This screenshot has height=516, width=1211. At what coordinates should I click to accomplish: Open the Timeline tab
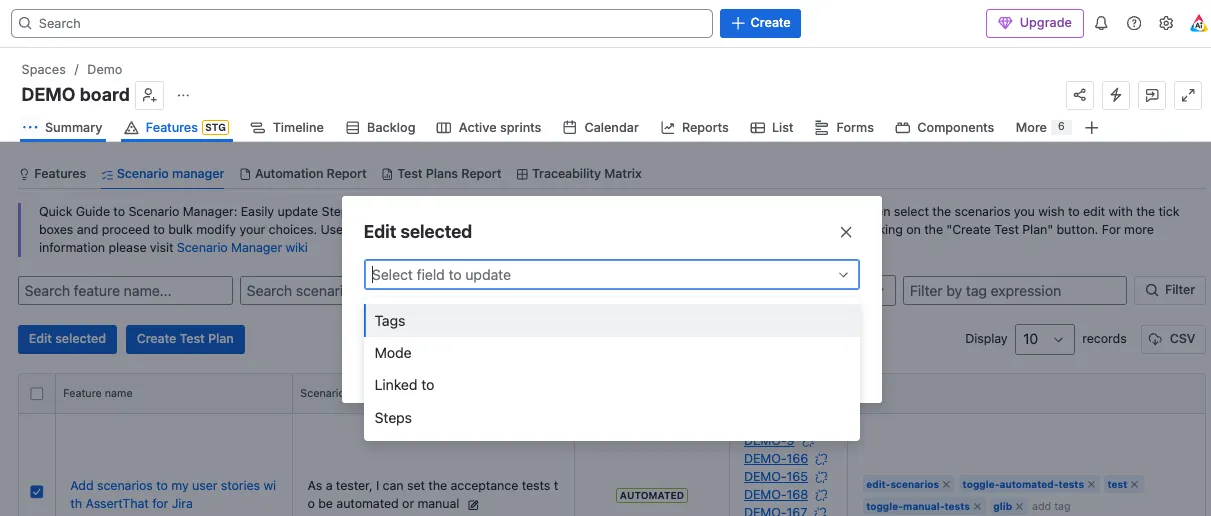[287, 127]
